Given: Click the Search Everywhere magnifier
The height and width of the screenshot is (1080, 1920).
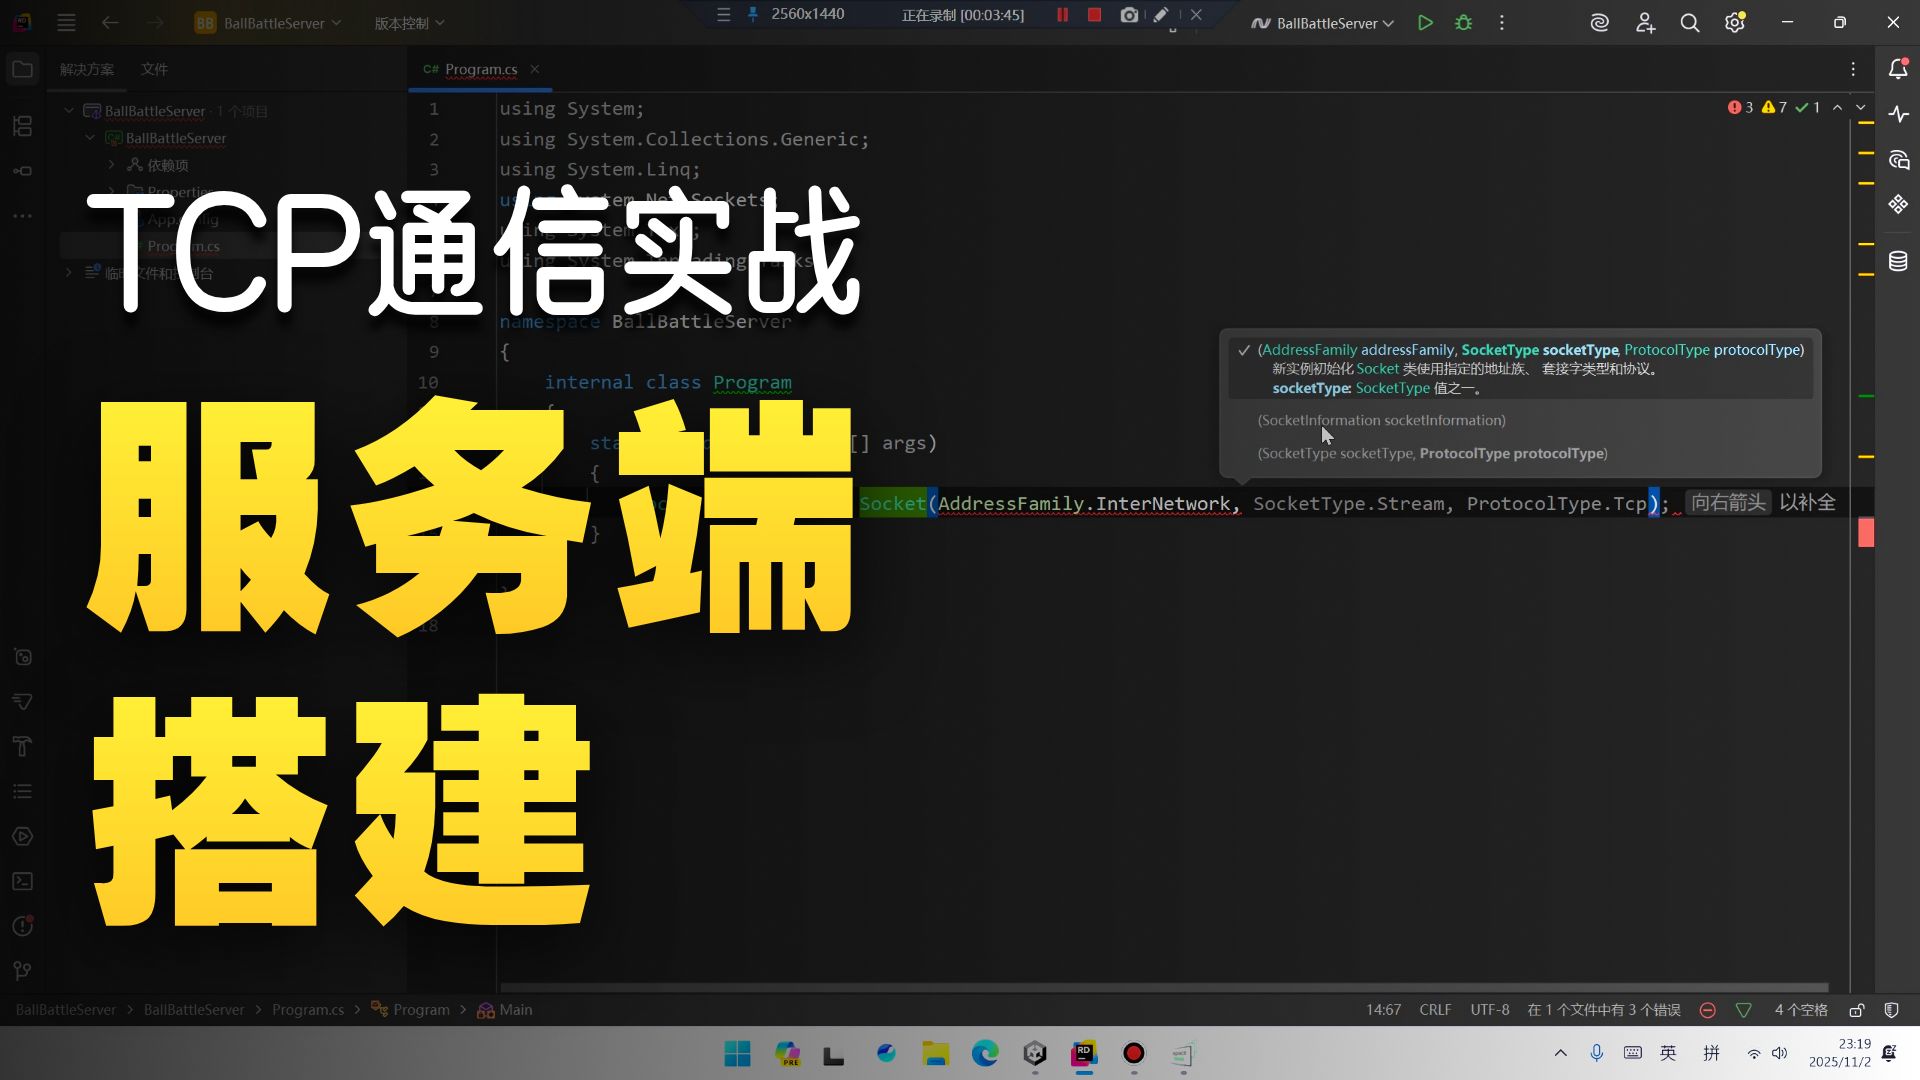Looking at the screenshot, I should pos(1689,22).
